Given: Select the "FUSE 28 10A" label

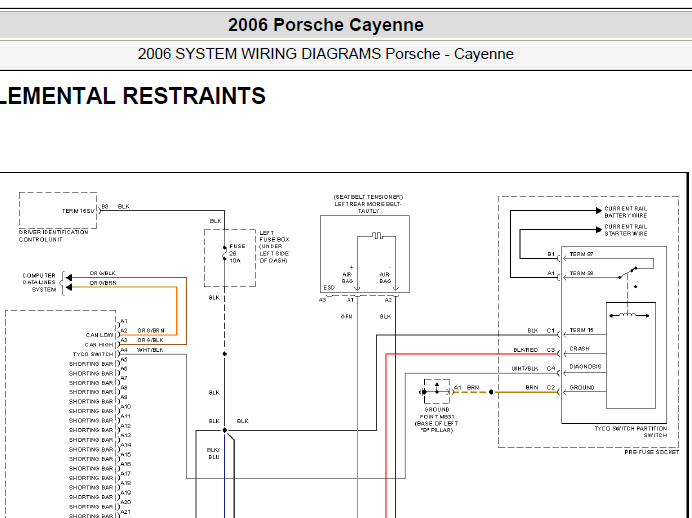Looking at the screenshot, I should pyautogui.click(x=237, y=253).
